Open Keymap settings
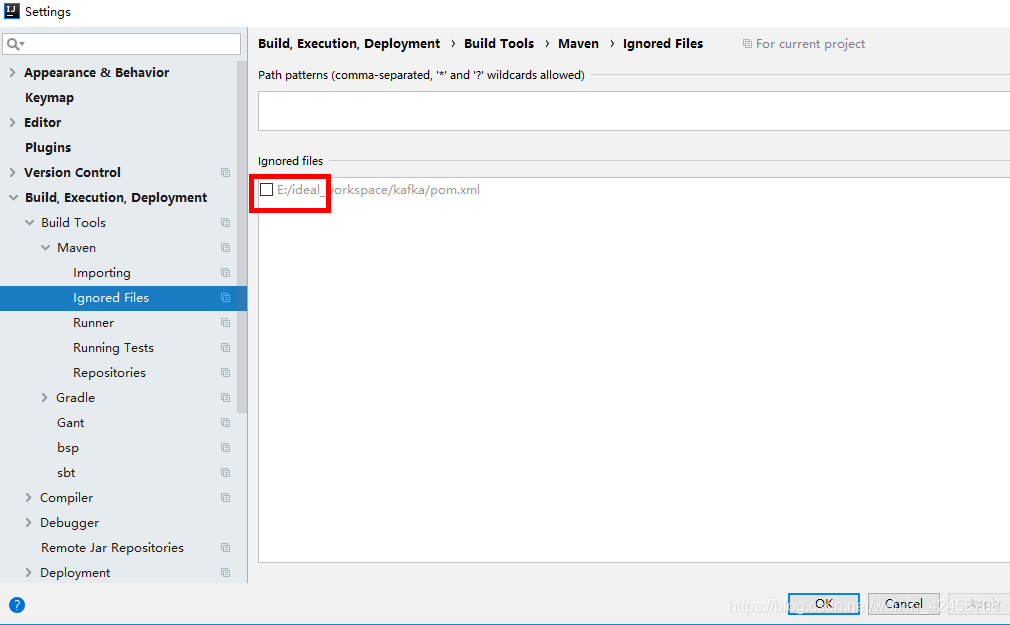1010x625 pixels. (50, 98)
